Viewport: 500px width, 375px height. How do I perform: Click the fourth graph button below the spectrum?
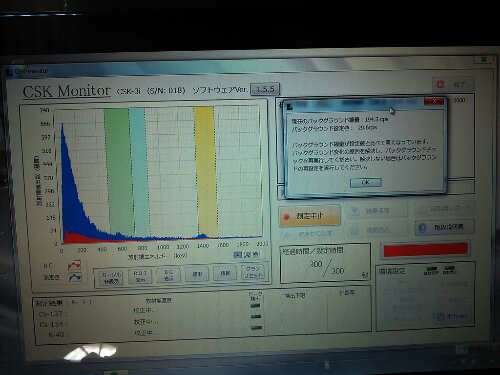coord(197,274)
